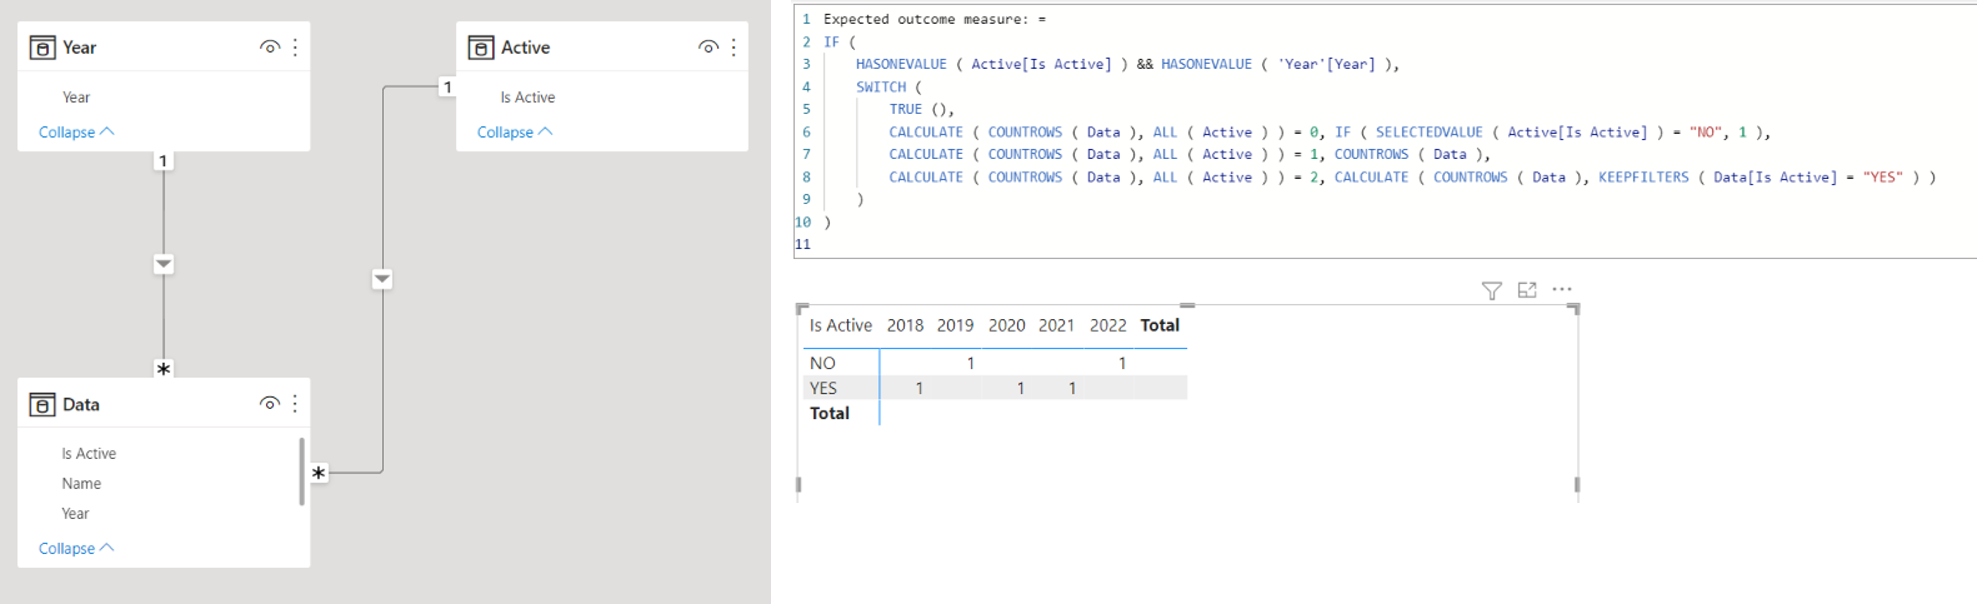The height and width of the screenshot is (604, 1977).
Task: Click the HASONEVALUE line in DAX editor
Action: (1127, 64)
